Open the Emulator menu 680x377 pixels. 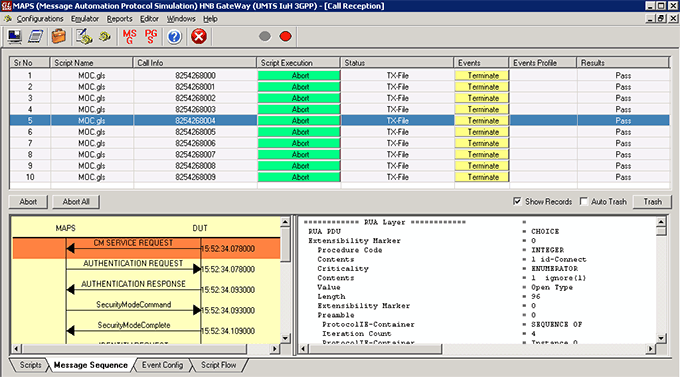pos(85,19)
